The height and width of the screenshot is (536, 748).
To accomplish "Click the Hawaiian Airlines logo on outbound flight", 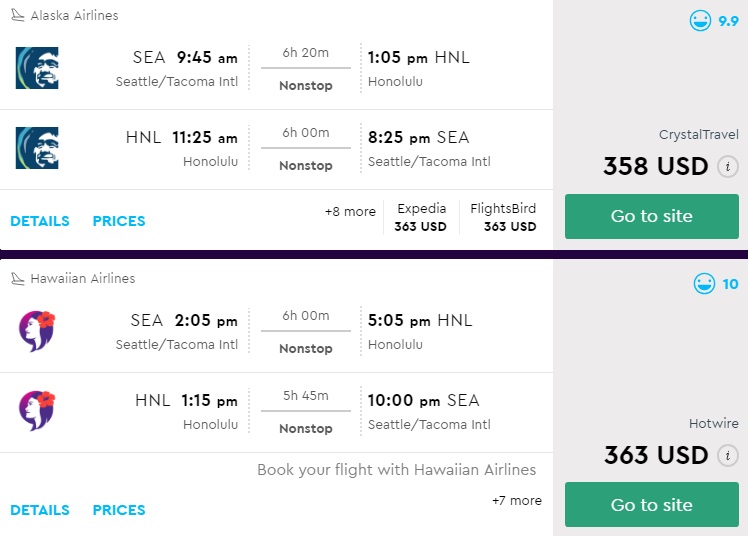I will [x=37, y=331].
